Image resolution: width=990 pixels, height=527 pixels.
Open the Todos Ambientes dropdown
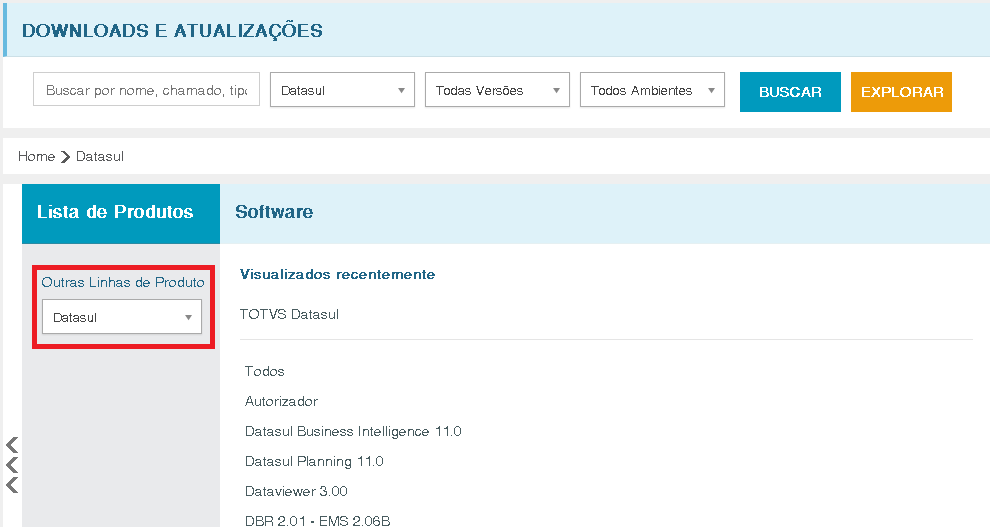652,90
